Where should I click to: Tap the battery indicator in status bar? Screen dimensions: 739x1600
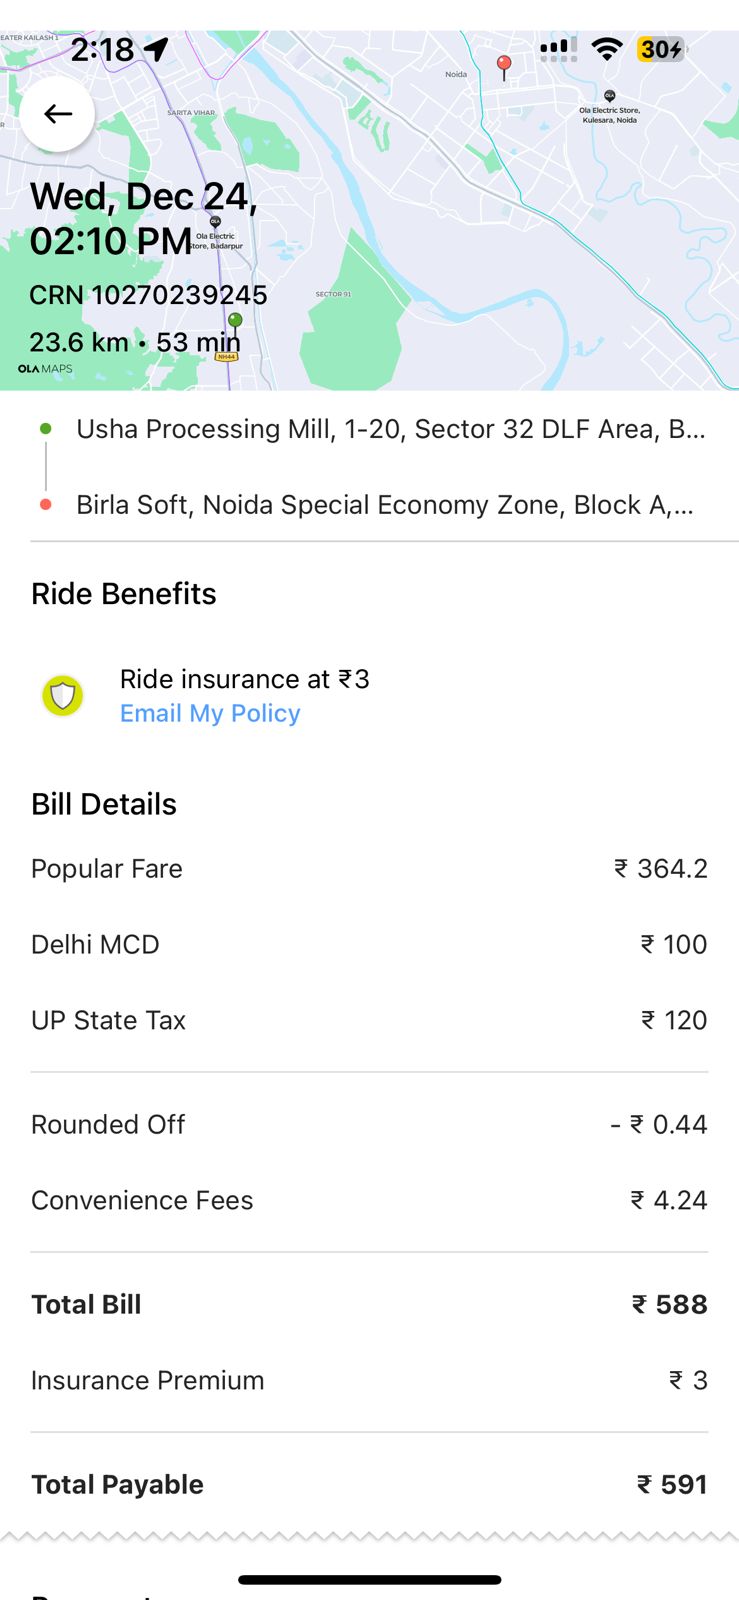662,49
